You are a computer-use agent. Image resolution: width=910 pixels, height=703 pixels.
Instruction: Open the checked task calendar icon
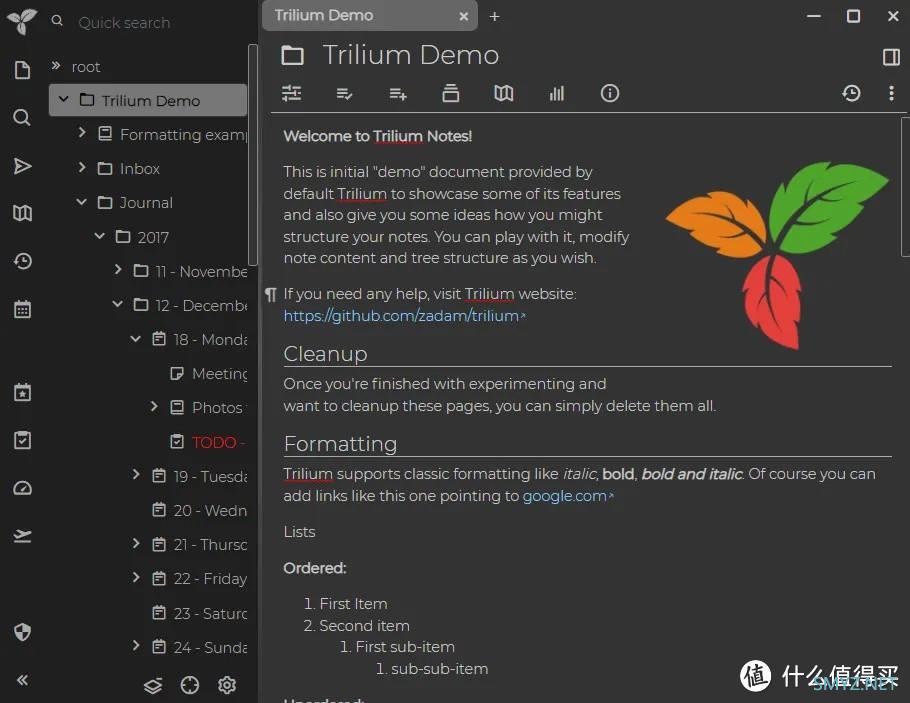tap(22, 440)
